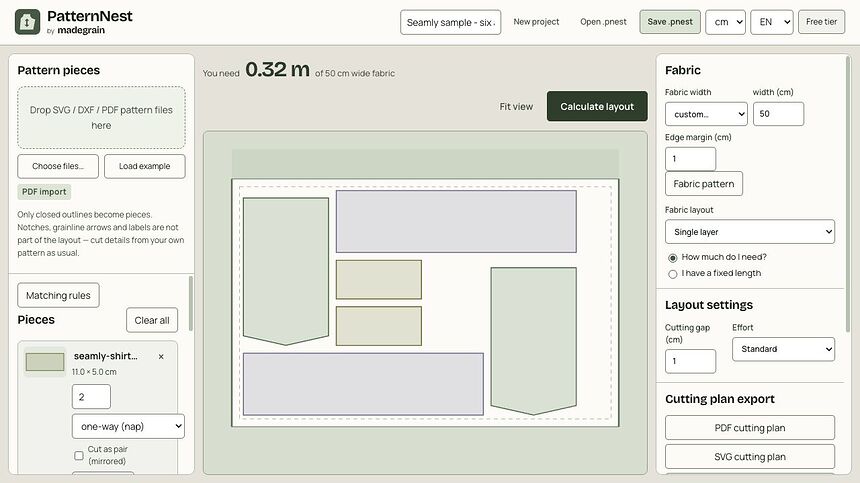Enable Cut as pair (mirrored) checkbox
Viewport: 860px width, 483px height.
[x=79, y=456]
